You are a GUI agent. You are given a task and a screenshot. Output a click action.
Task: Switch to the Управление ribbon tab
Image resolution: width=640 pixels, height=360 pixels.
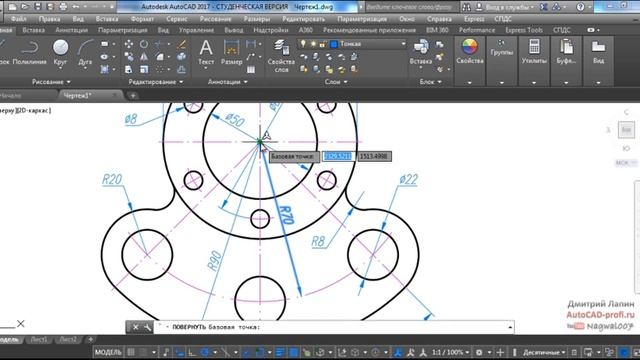(x=196, y=30)
